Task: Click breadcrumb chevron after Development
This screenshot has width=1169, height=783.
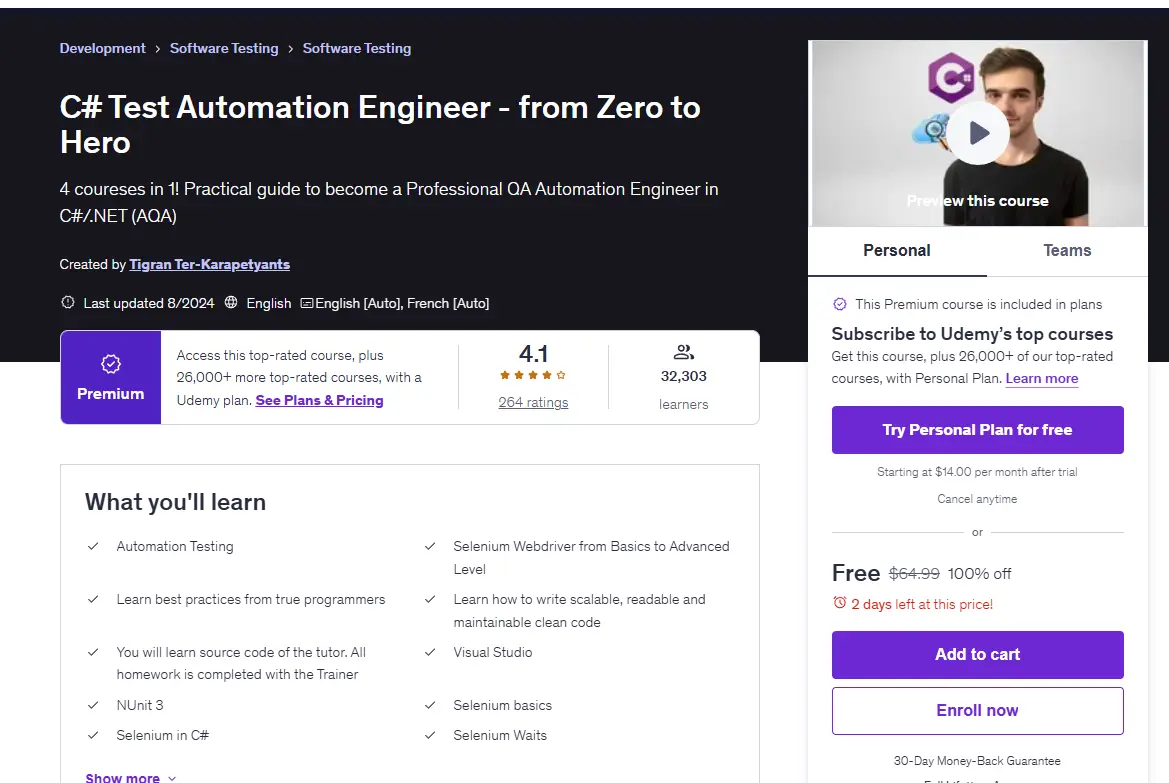Action: (x=157, y=49)
